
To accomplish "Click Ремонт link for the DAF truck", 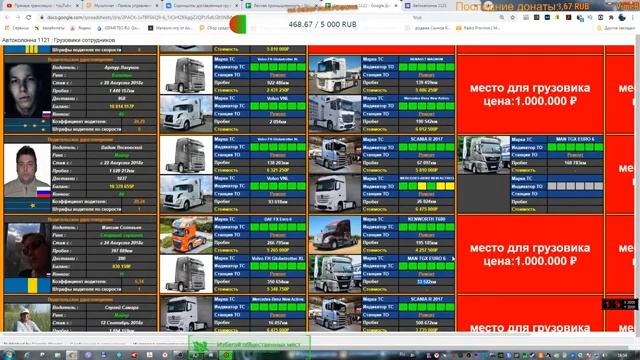I will pyautogui.click(x=278, y=235).
